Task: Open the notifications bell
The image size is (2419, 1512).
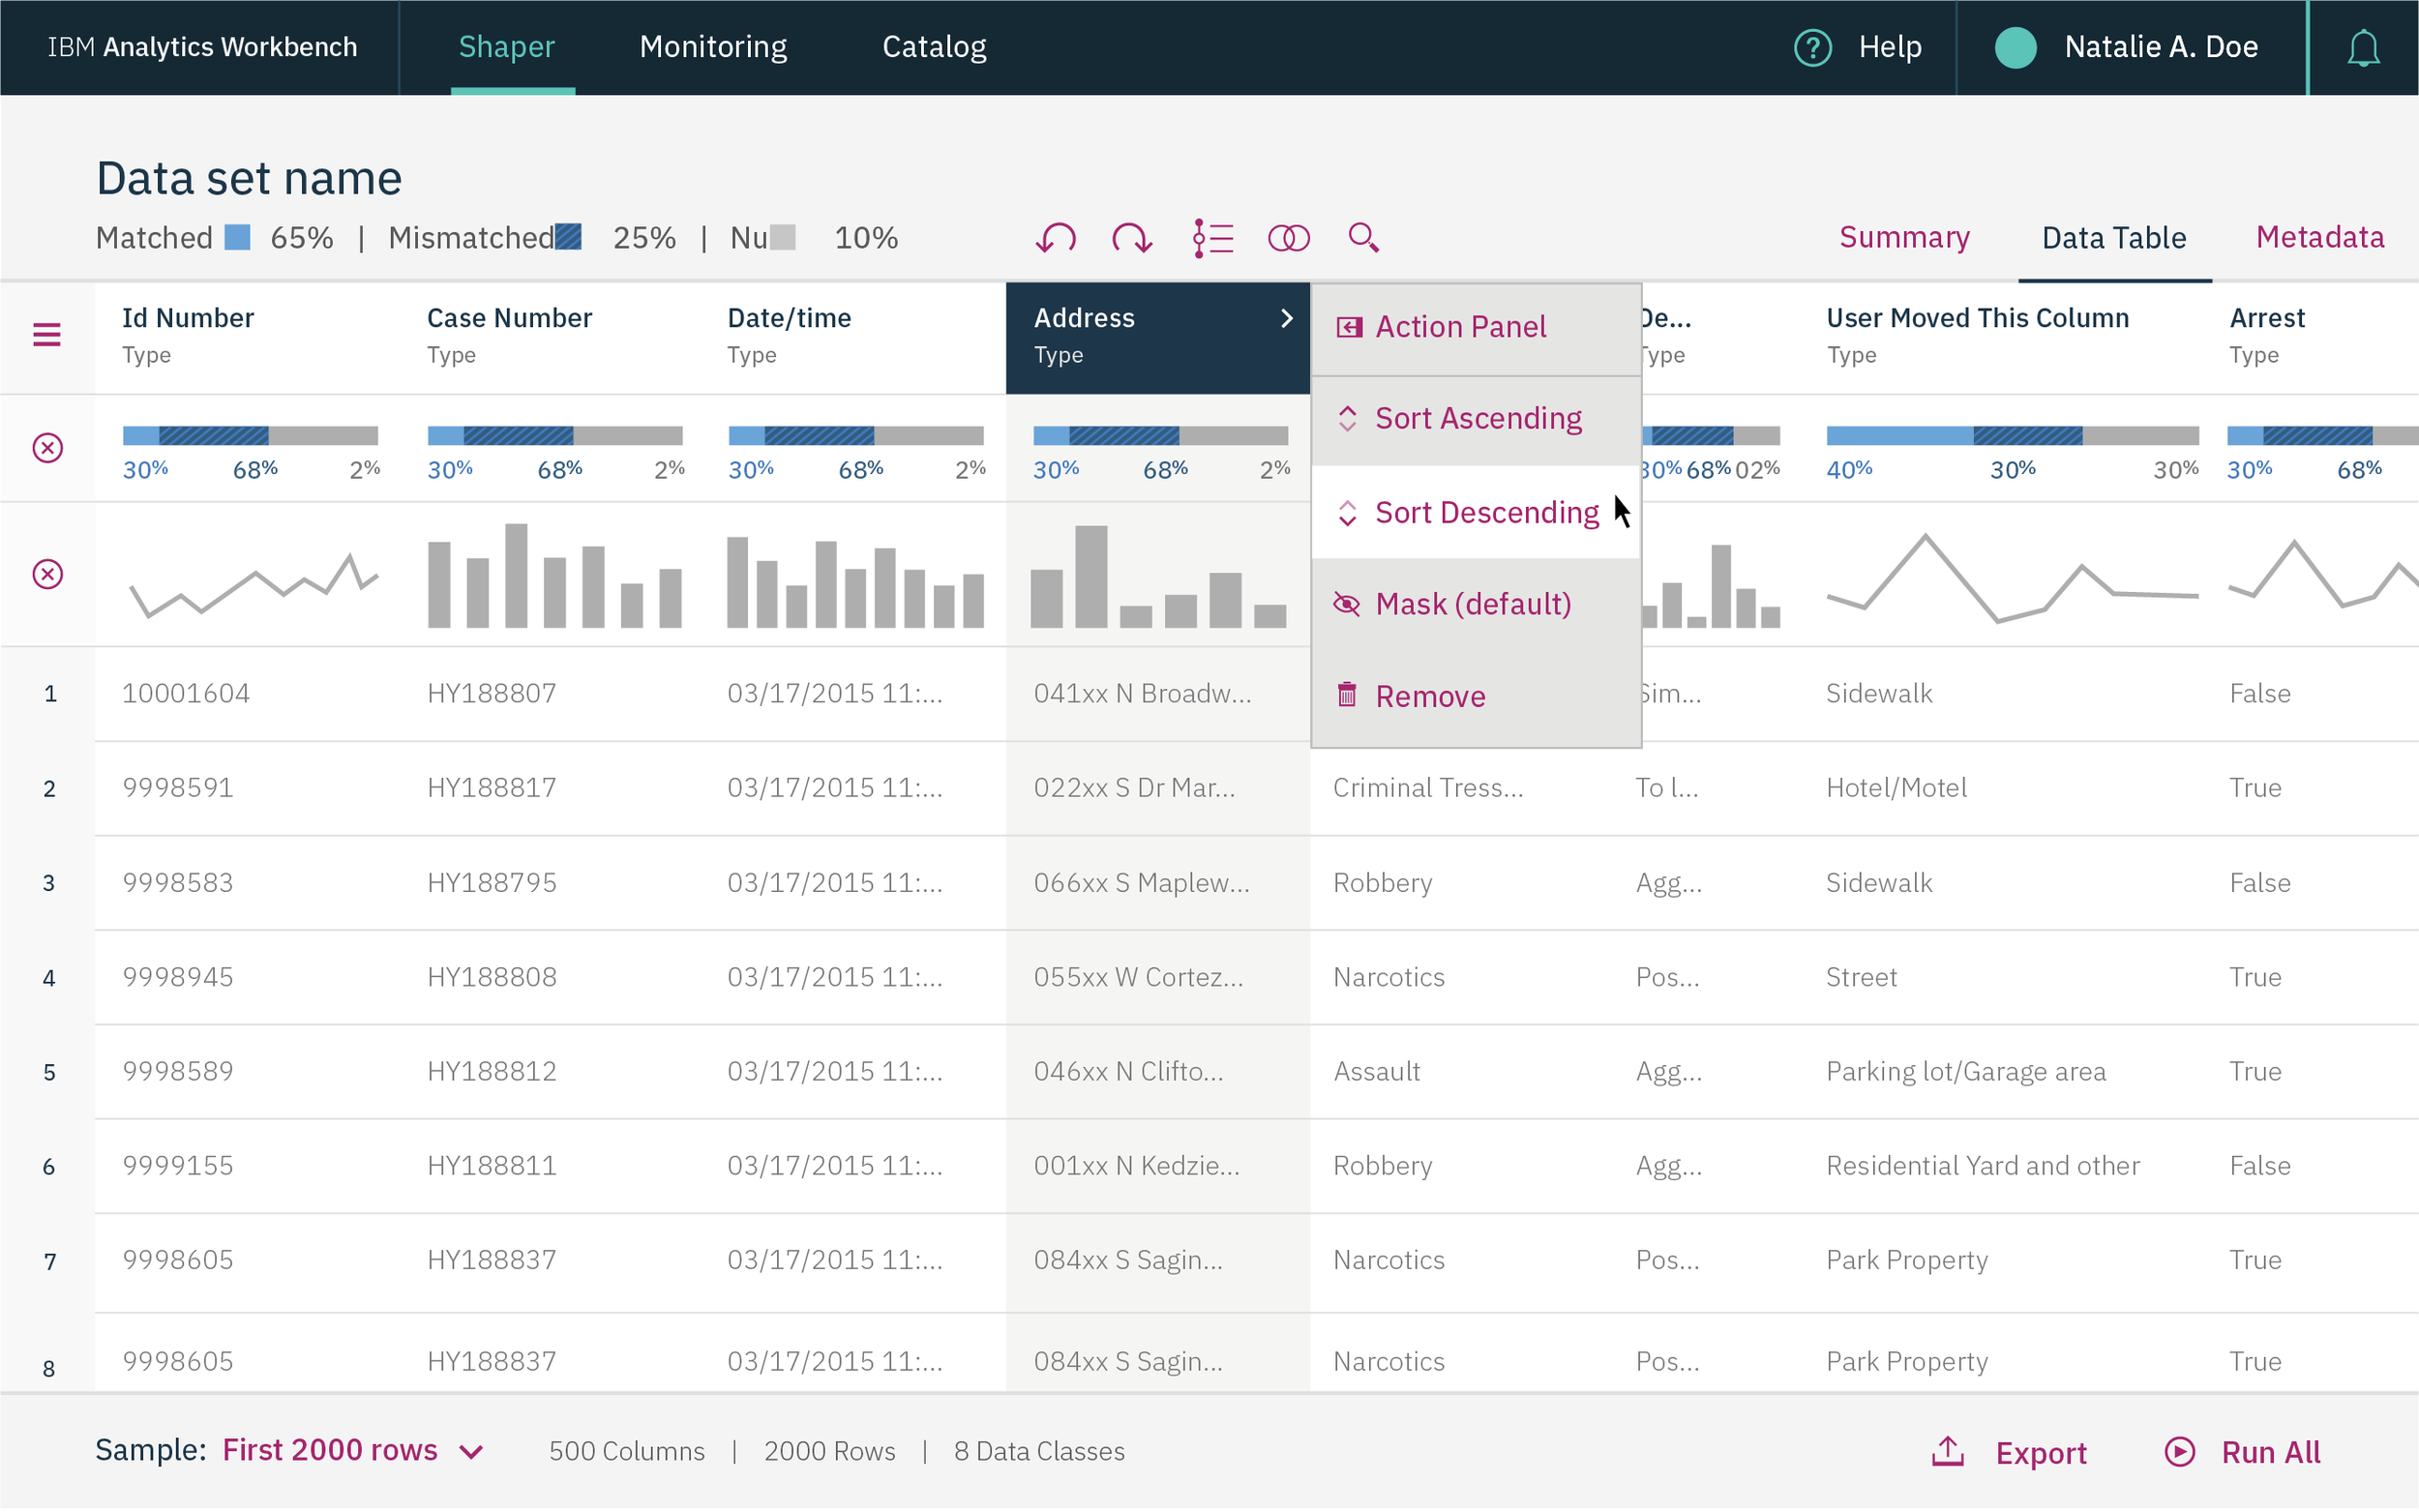Action: click(x=2363, y=48)
